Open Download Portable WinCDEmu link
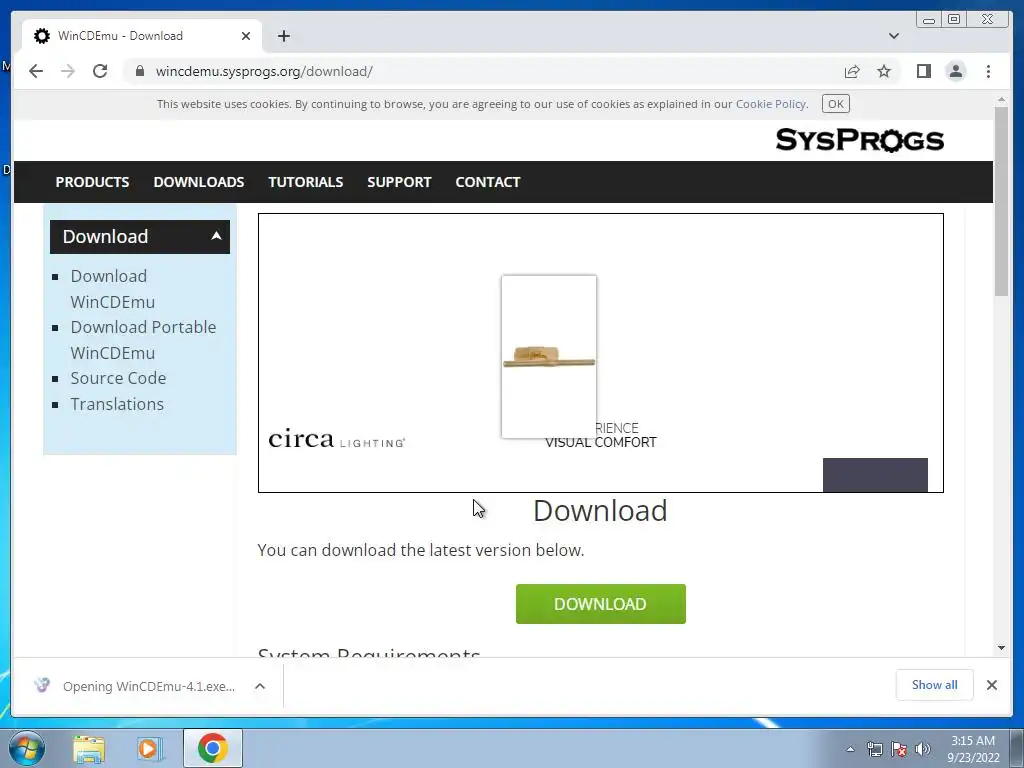The width and height of the screenshot is (1024, 768). tap(143, 340)
